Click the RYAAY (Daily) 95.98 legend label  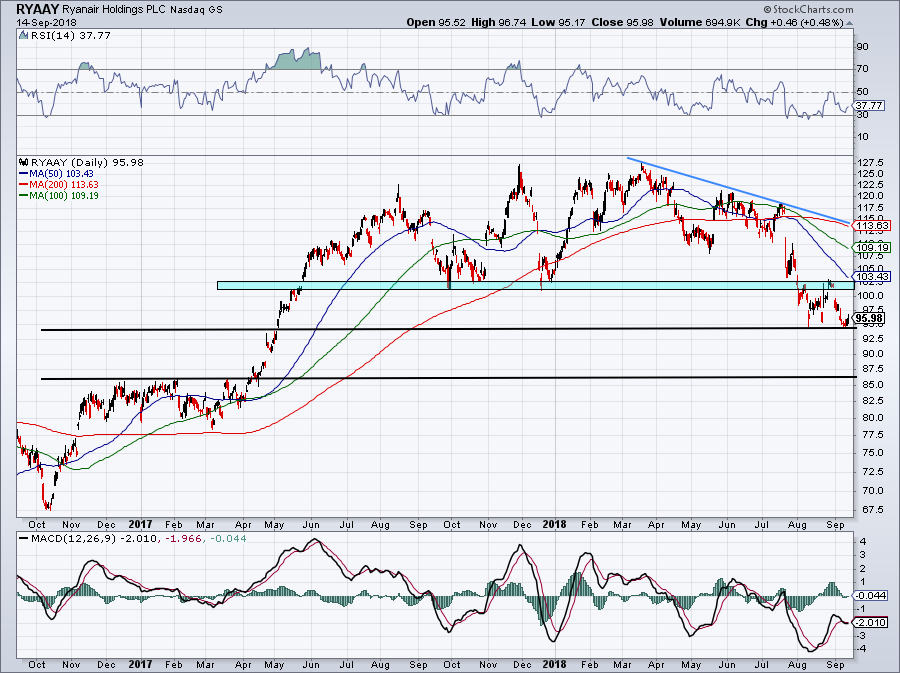coord(87,162)
